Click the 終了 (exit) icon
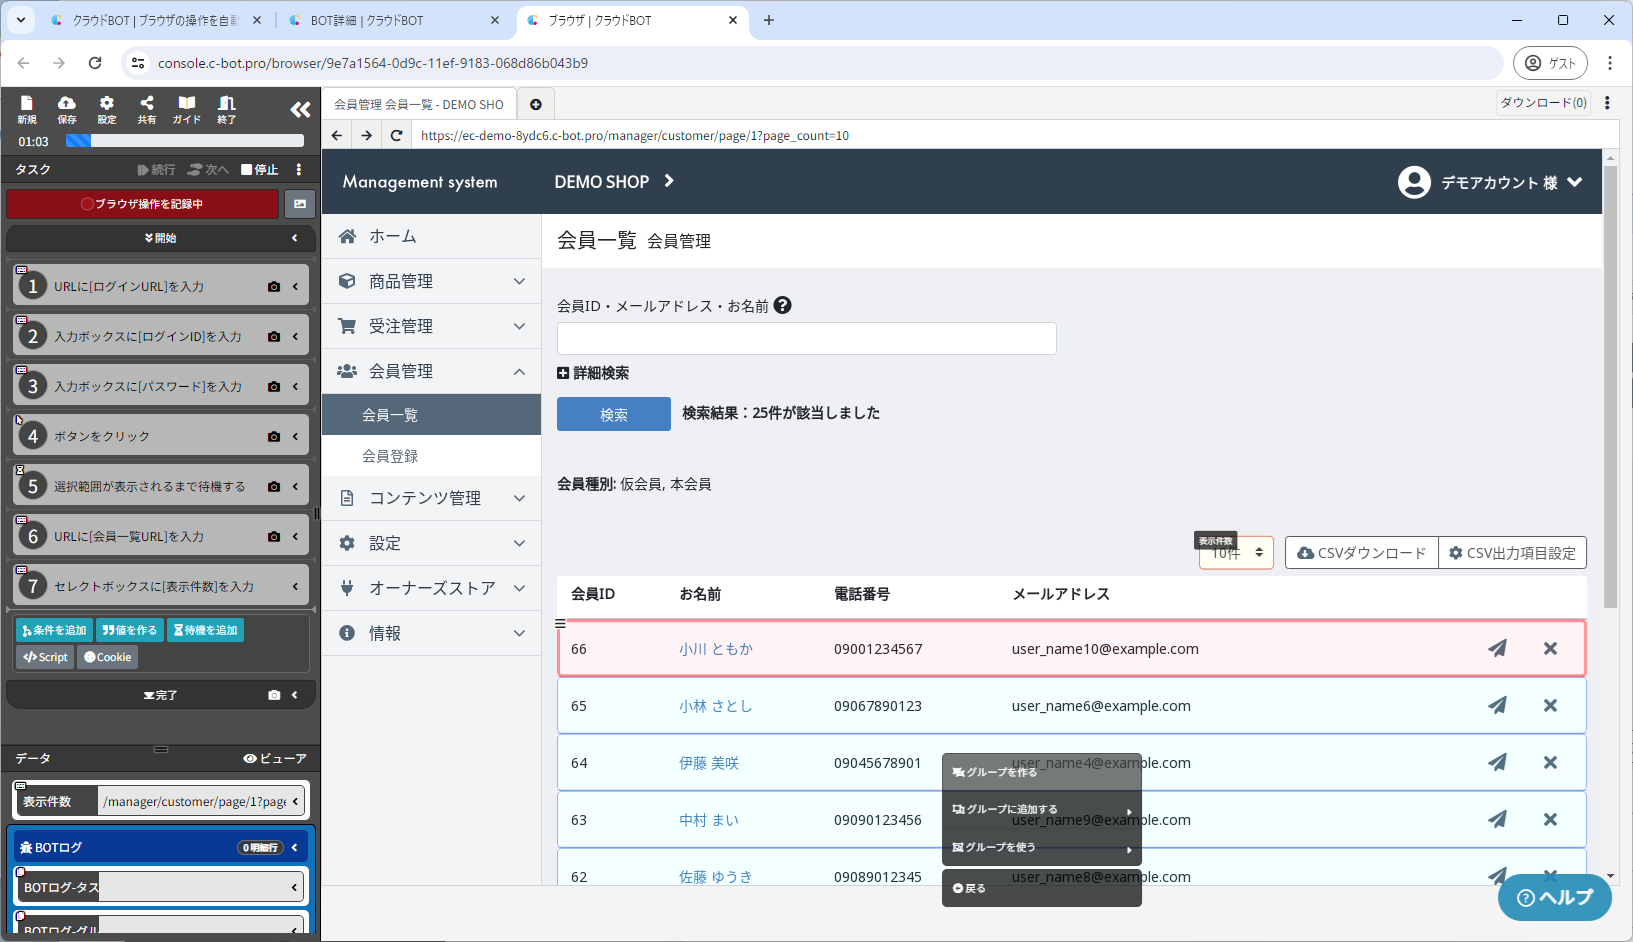The width and height of the screenshot is (1633, 942). pyautogui.click(x=227, y=109)
